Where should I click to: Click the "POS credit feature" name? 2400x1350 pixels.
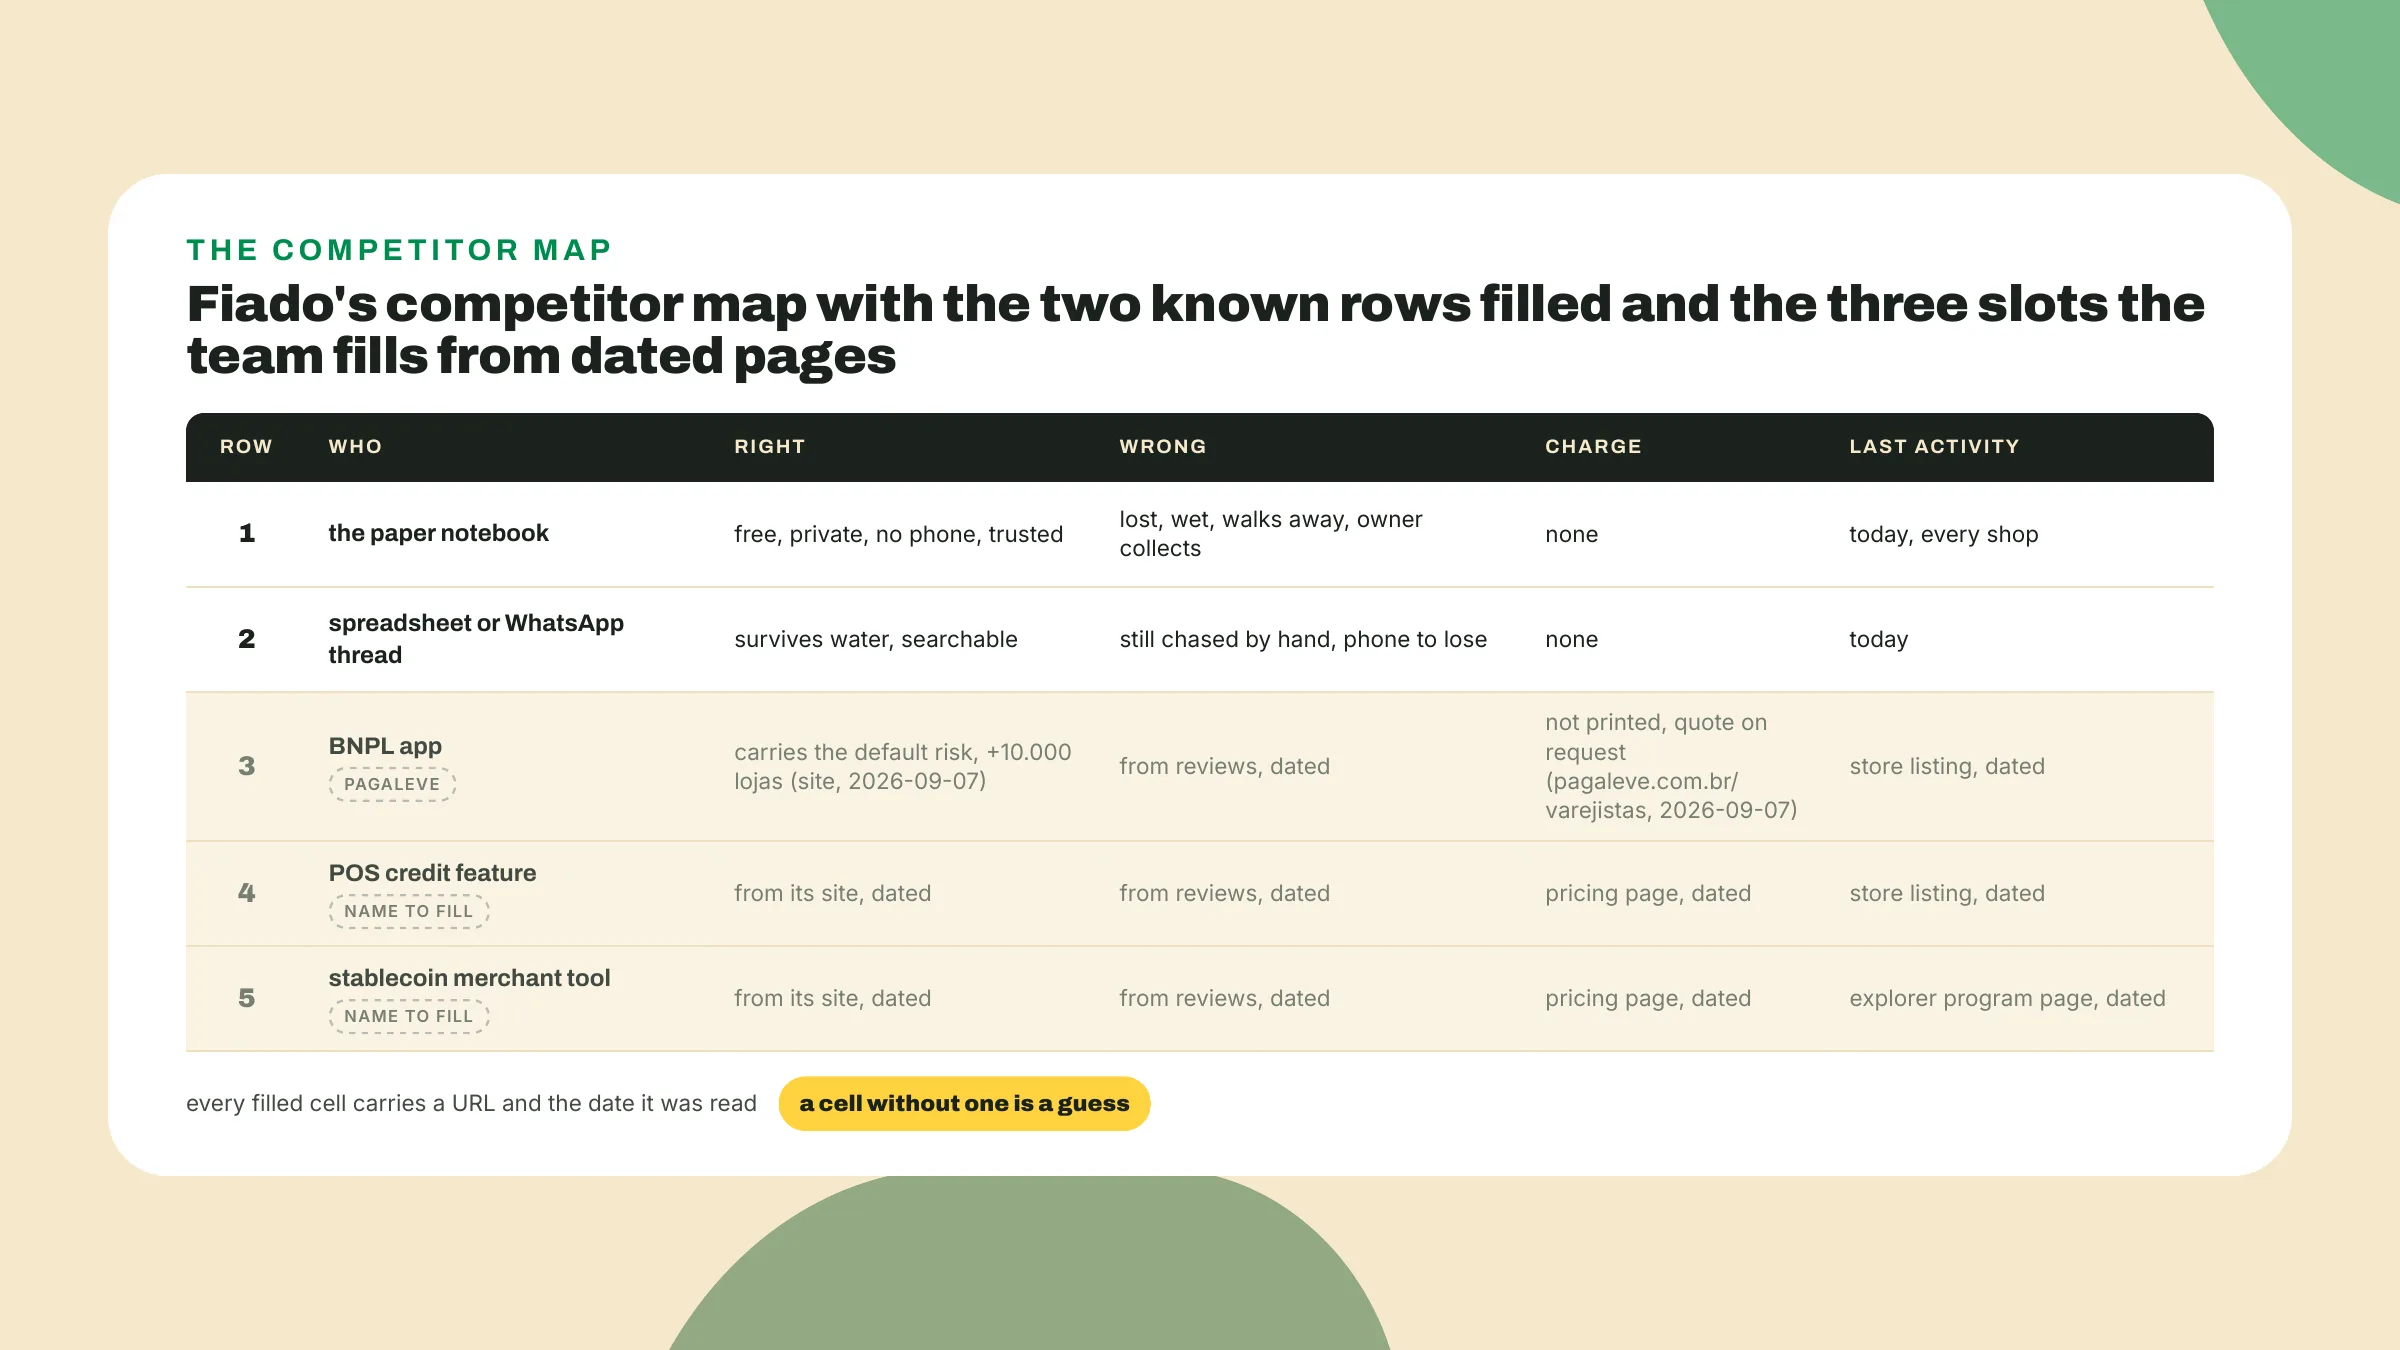tap(432, 873)
